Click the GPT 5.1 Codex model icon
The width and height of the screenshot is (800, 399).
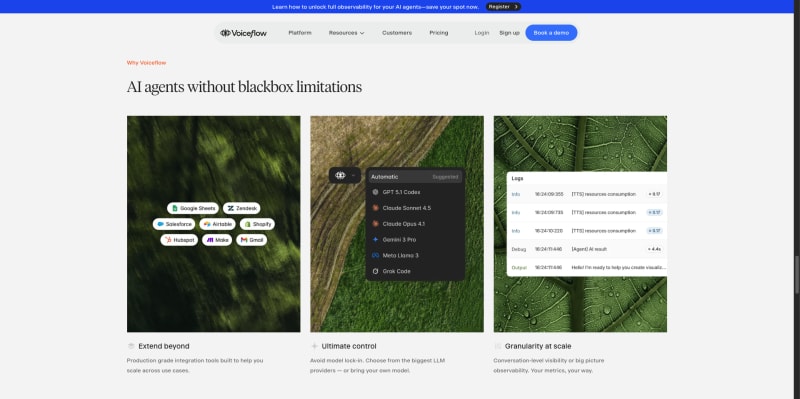point(375,192)
